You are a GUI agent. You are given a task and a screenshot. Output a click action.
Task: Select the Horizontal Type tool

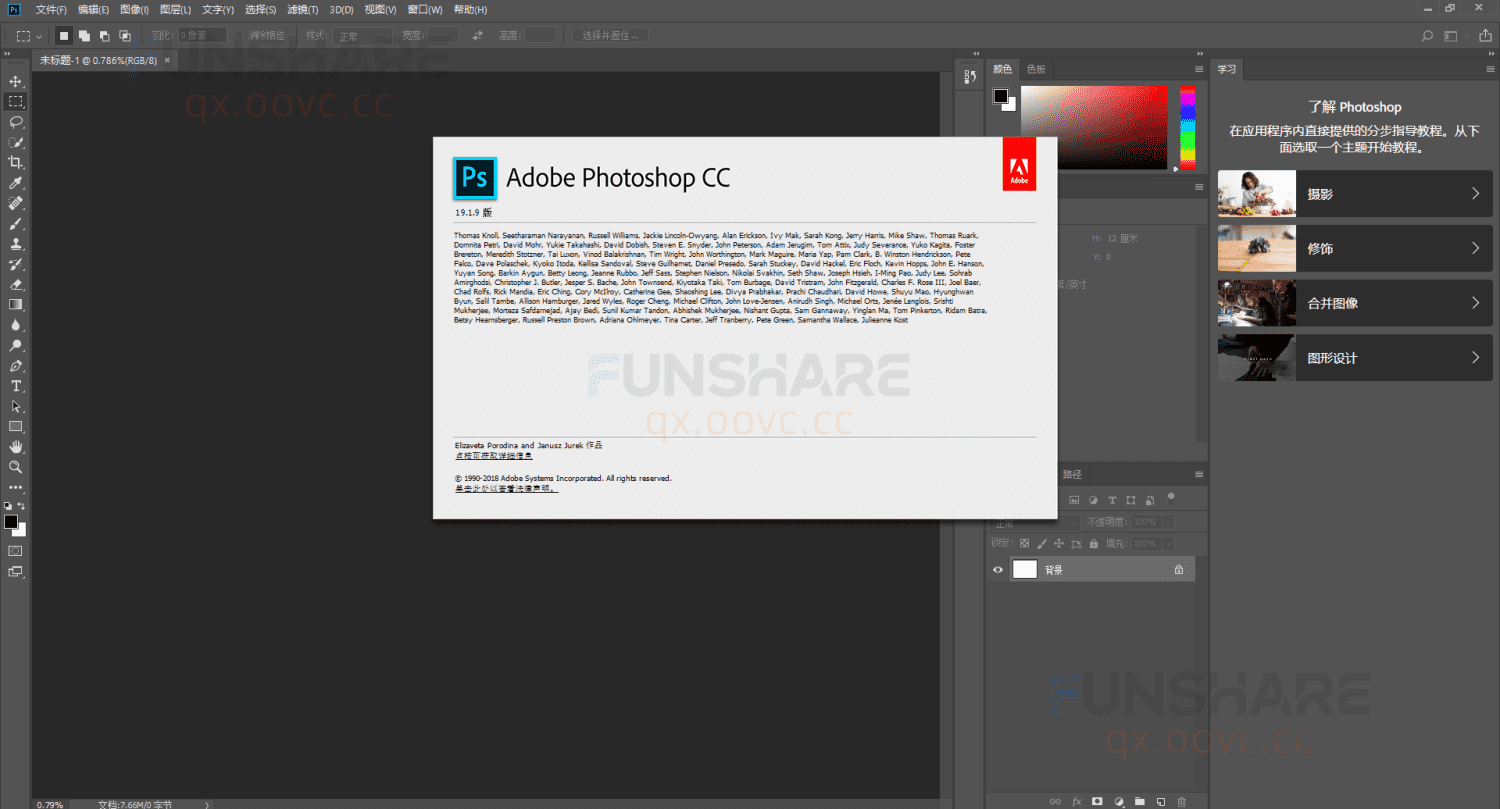click(15, 386)
